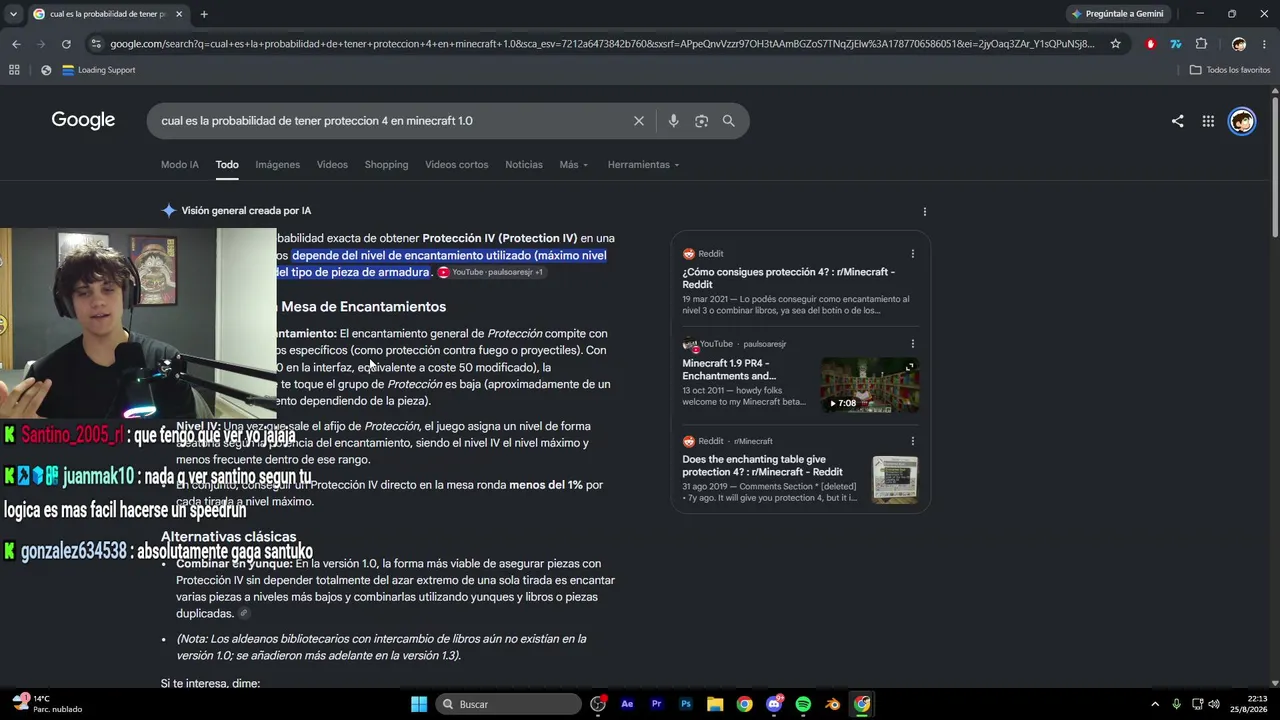Open a new browser tab
This screenshot has width=1280, height=720.
coord(204,14)
